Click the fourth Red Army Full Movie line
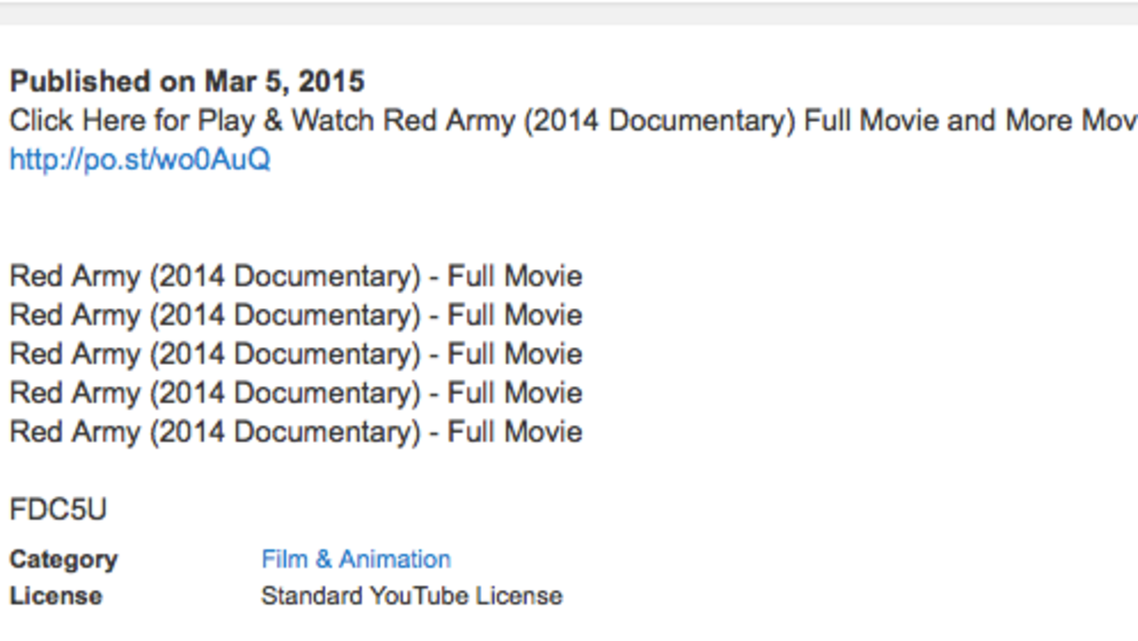Viewport: 1138px width, 641px height. (296, 393)
